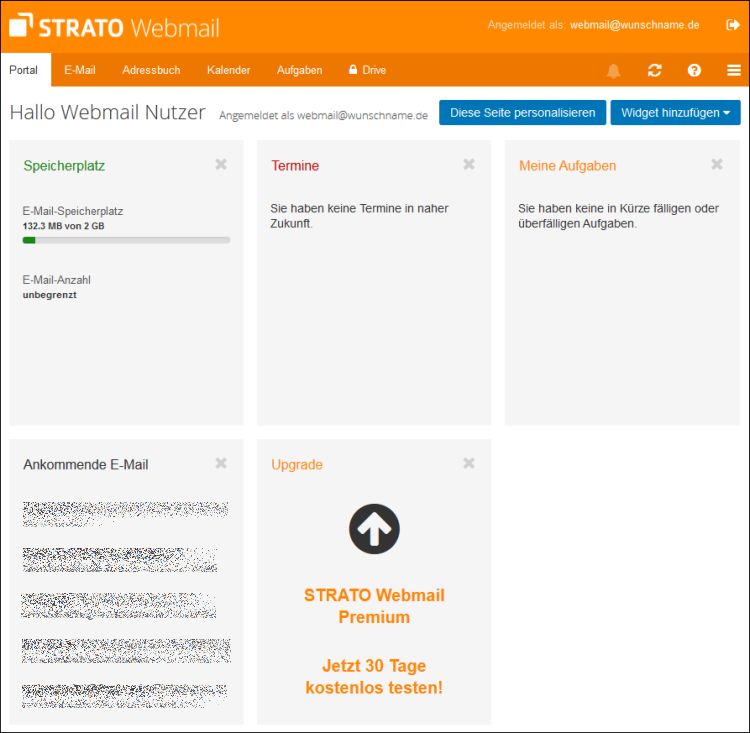The width and height of the screenshot is (750, 733).
Task: Open the hamburger settings menu
Action: (734, 70)
